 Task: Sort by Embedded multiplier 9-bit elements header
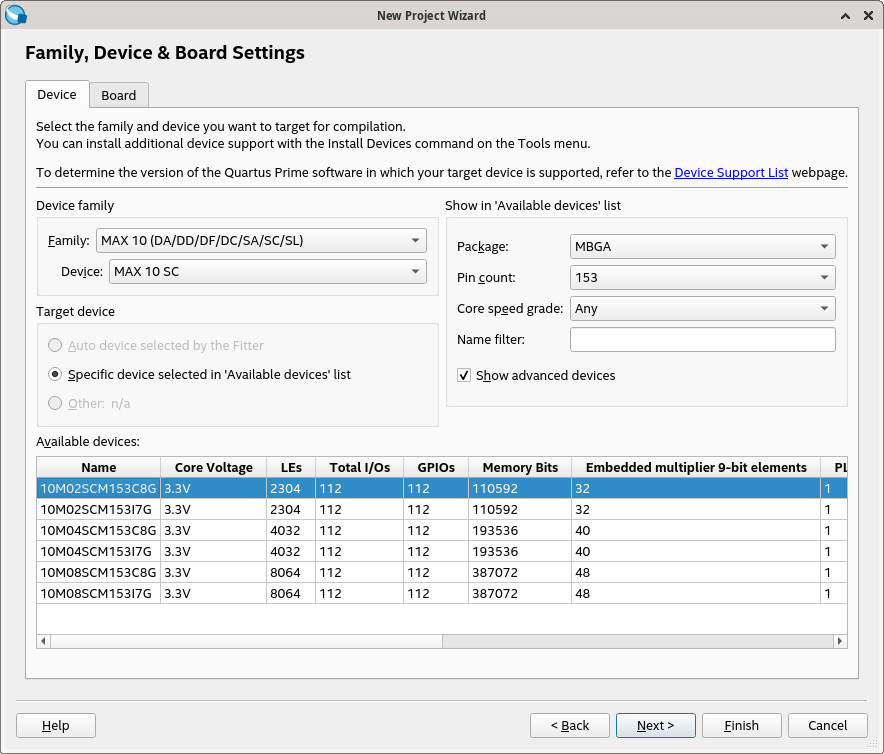696,468
